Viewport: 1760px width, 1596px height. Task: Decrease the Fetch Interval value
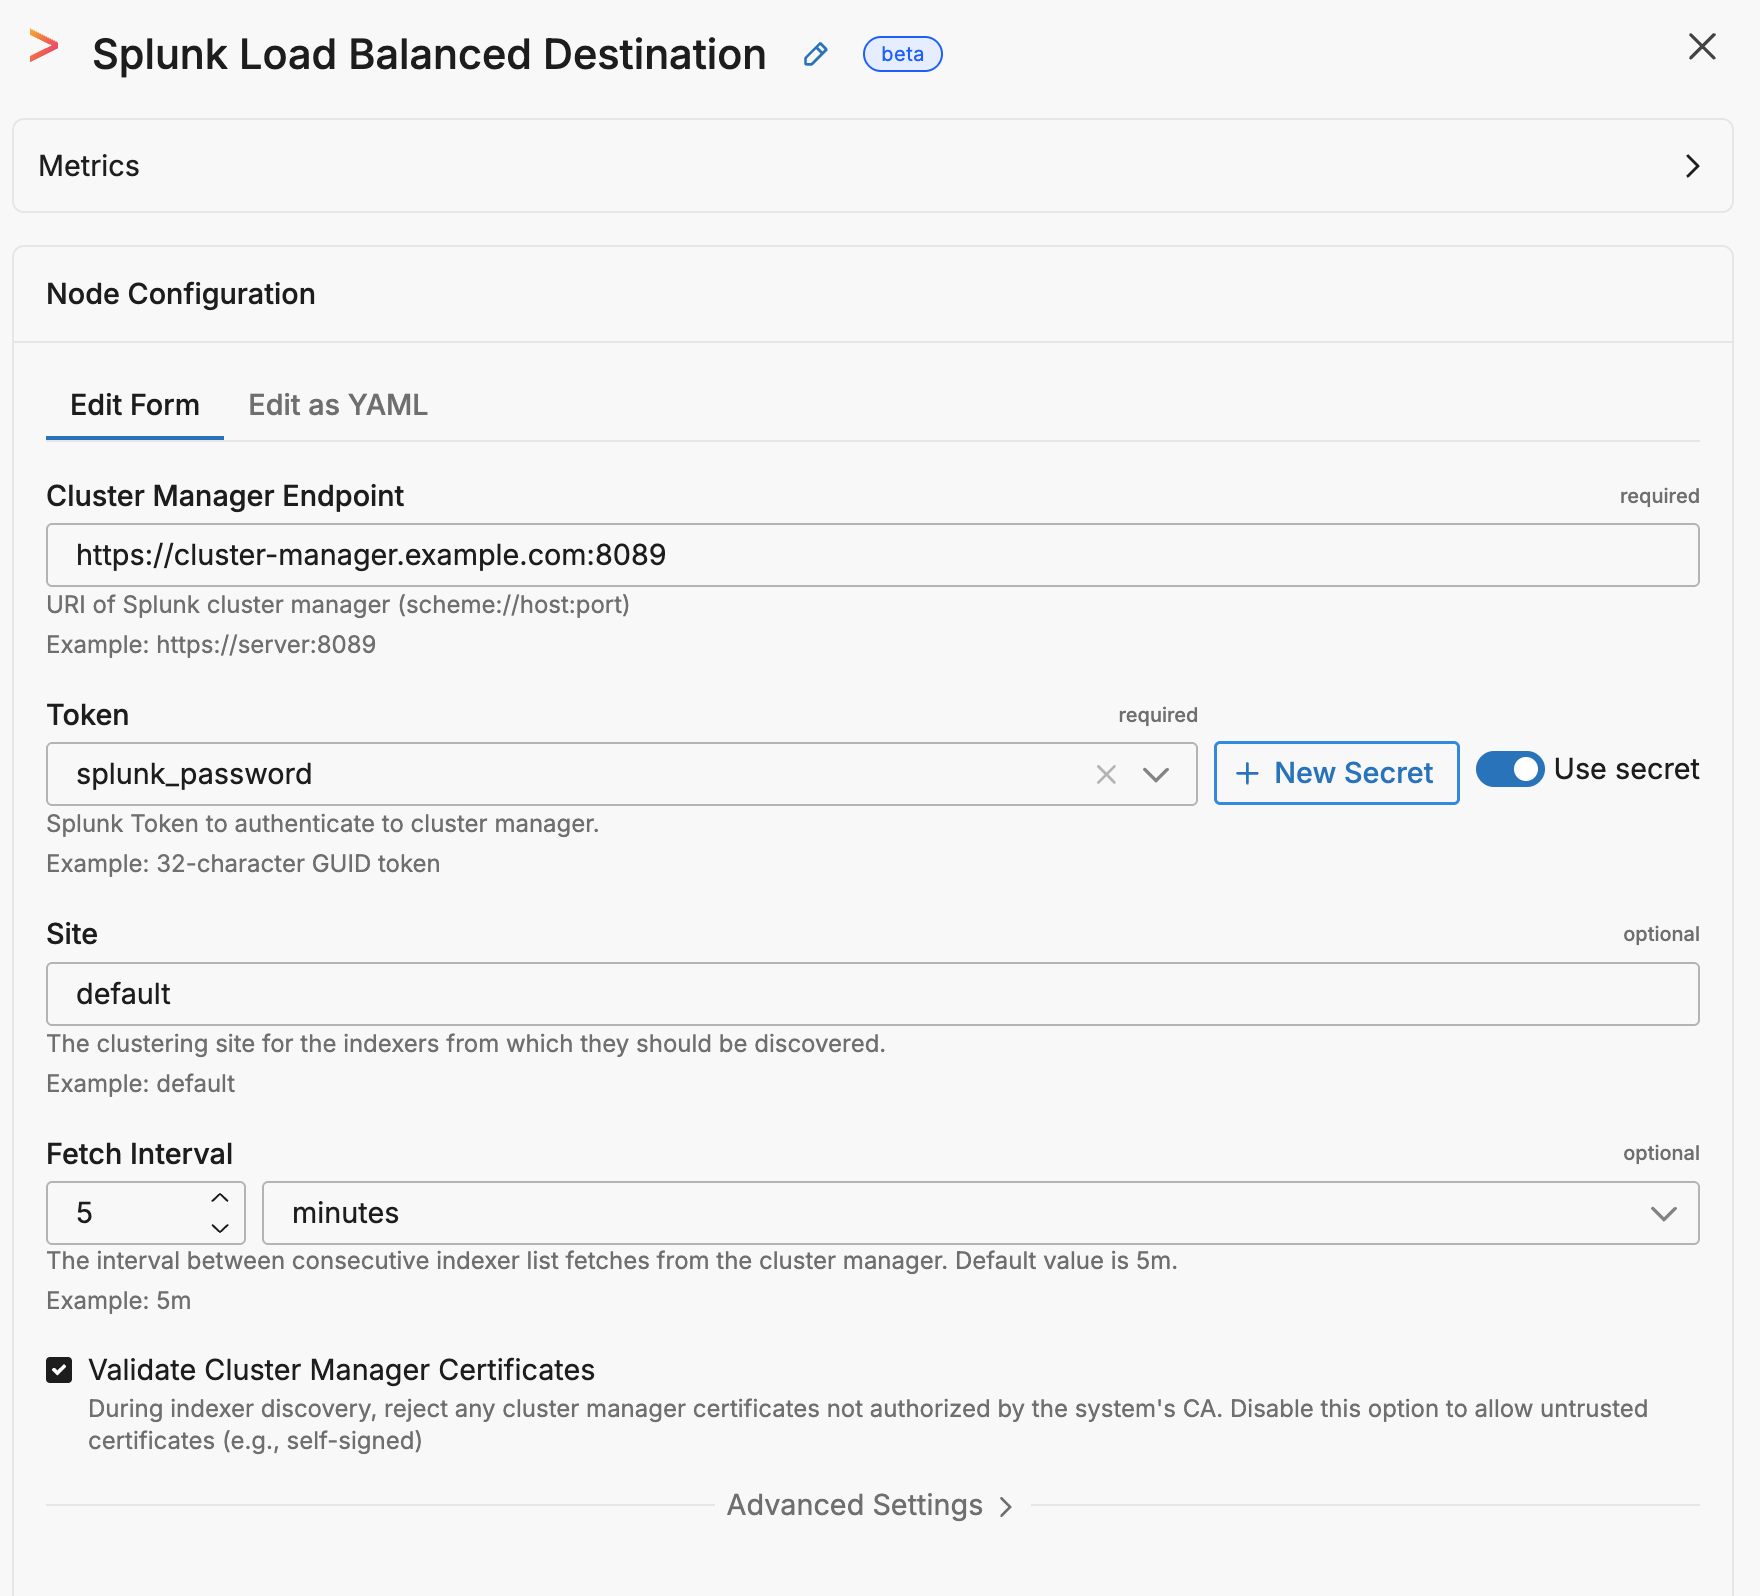220,1228
